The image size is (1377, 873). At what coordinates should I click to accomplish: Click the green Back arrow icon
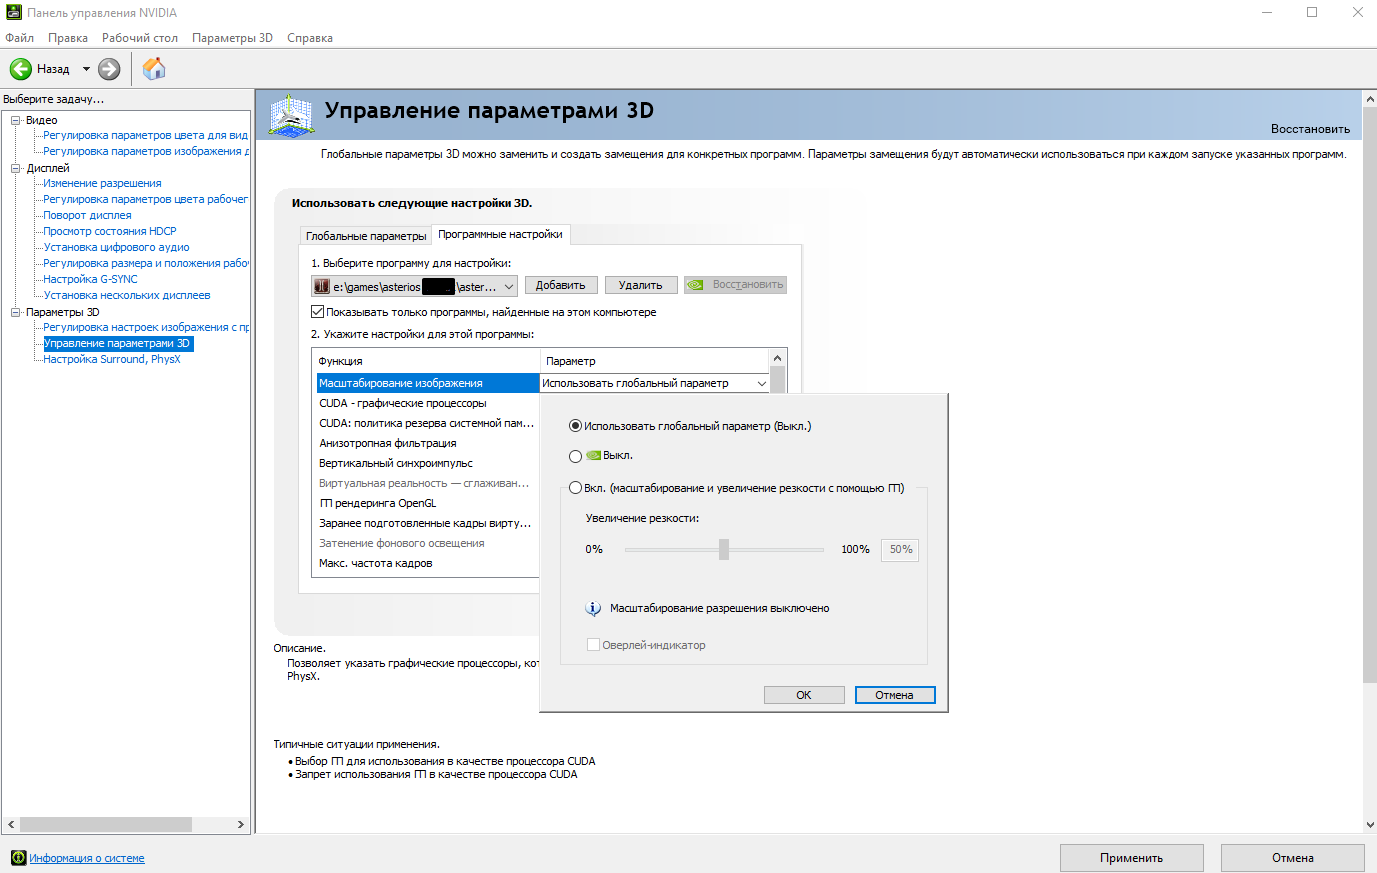[21, 69]
